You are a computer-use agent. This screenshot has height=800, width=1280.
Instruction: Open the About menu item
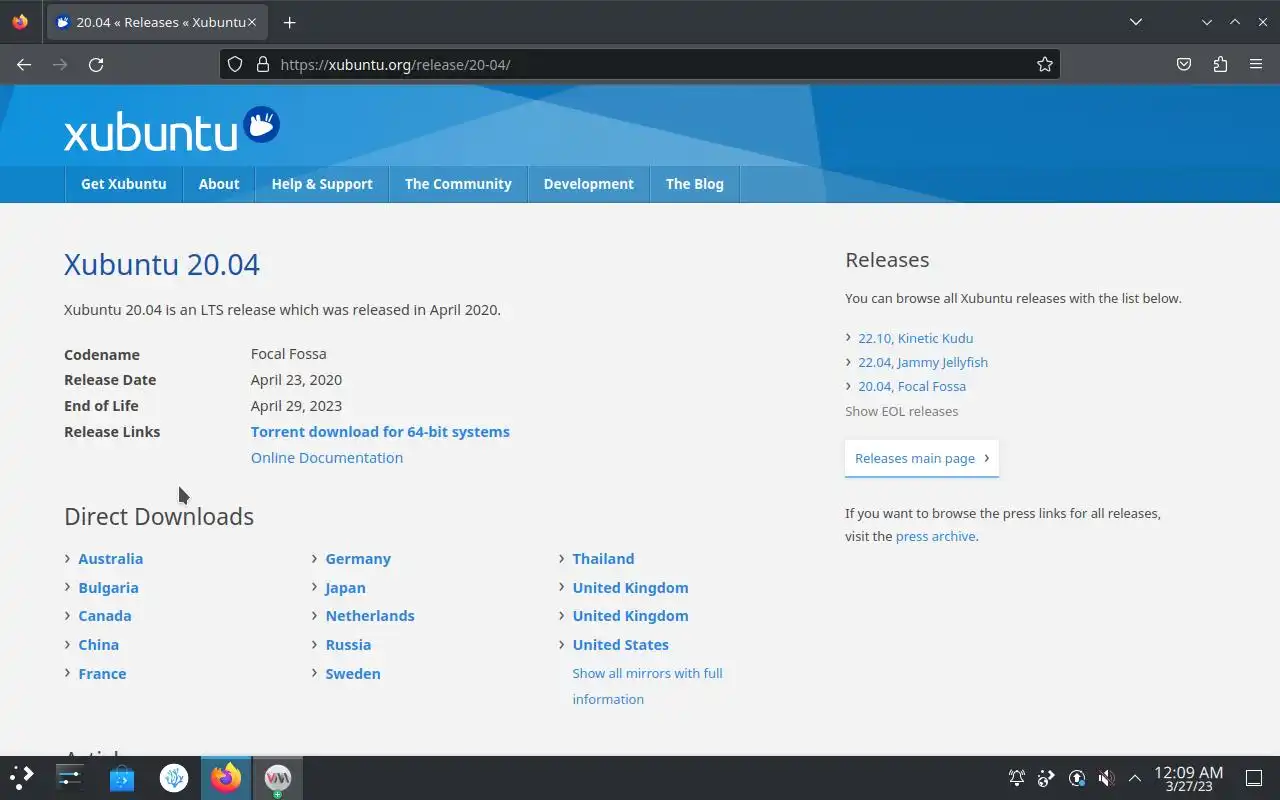pyautogui.click(x=219, y=184)
